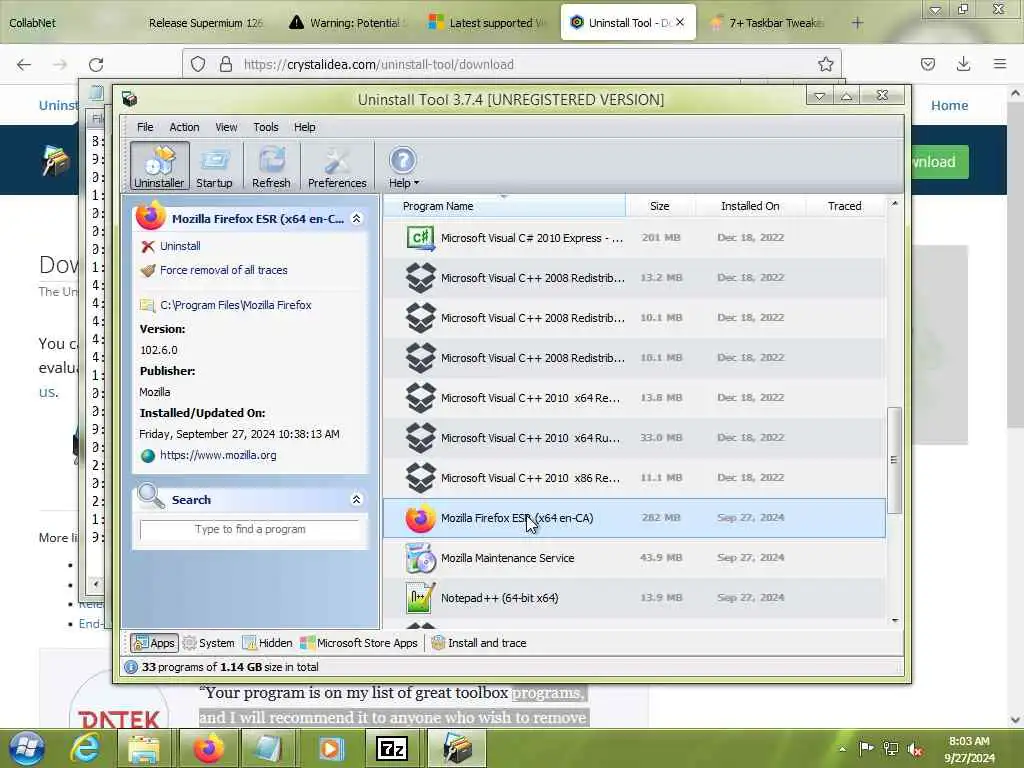Click program list scroll-down arrow
The height and width of the screenshot is (768, 1024).
click(895, 620)
